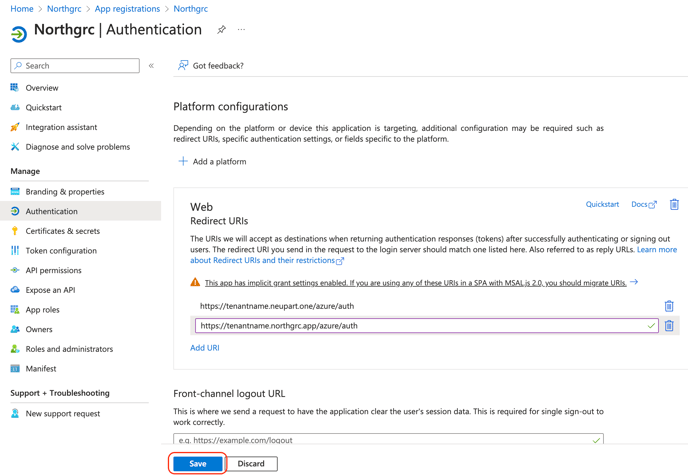Open the Web Quickstart link
Image resolution: width=688 pixels, height=475 pixels.
[x=602, y=204]
